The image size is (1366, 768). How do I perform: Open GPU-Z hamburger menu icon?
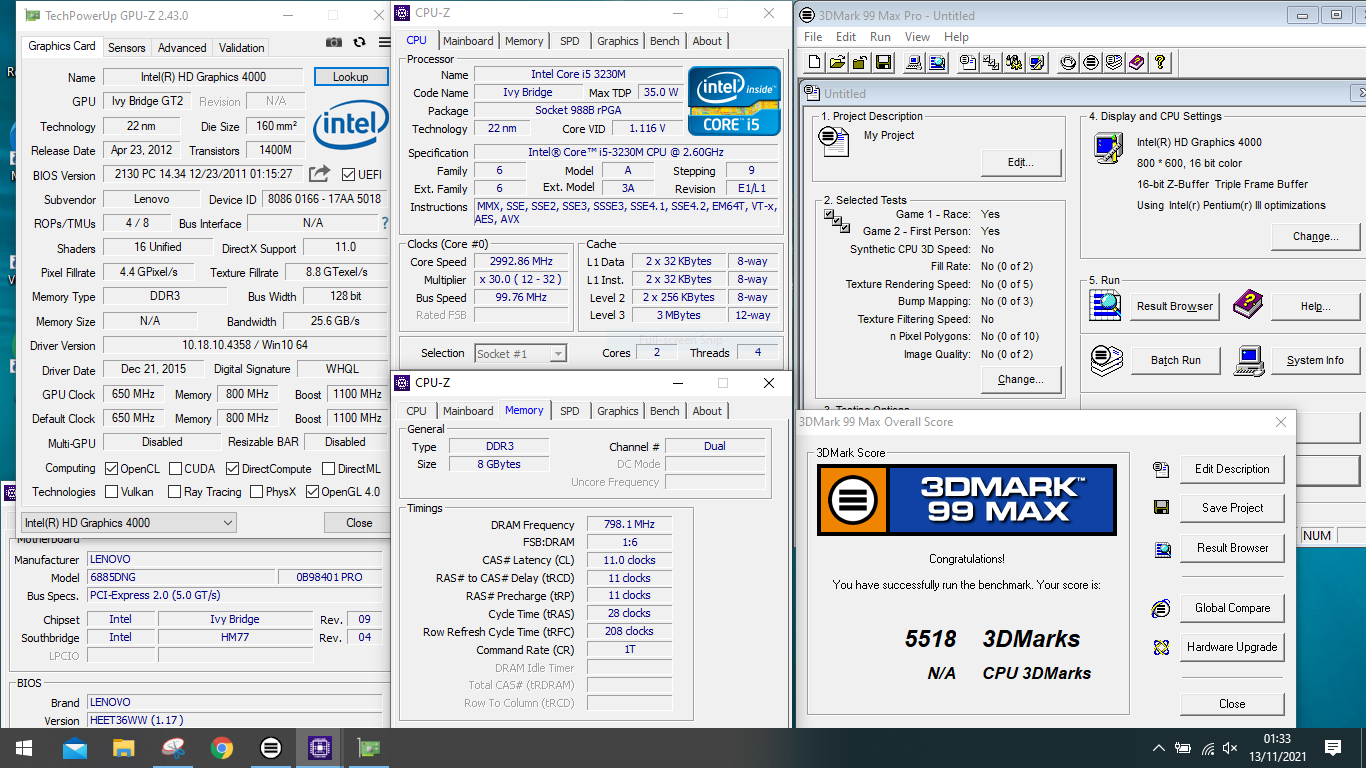pos(385,42)
